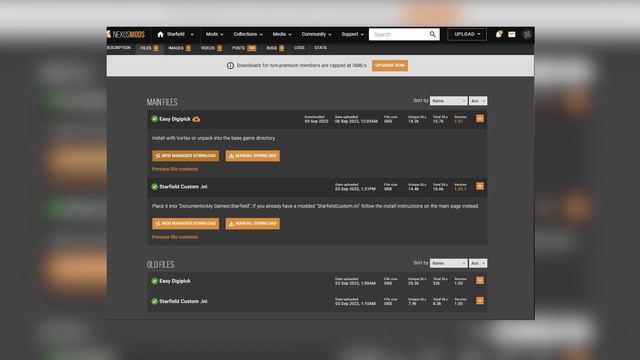
Task: Switch to the Description tab
Action: (119, 48)
